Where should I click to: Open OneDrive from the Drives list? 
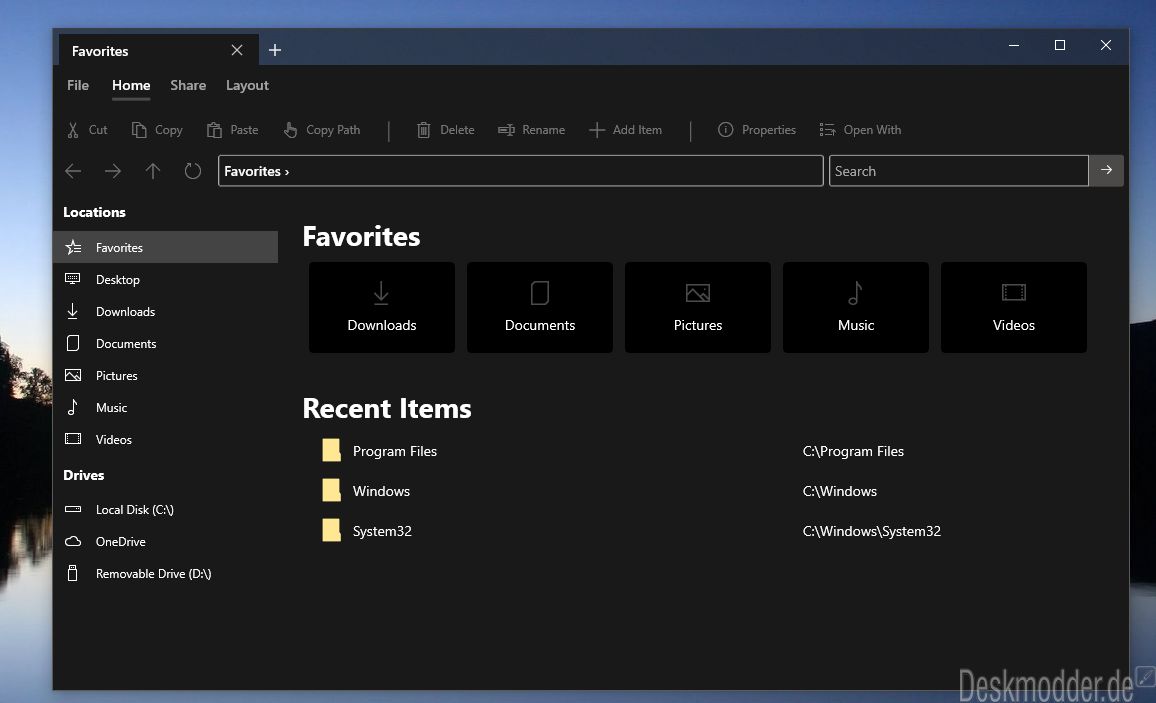120,541
